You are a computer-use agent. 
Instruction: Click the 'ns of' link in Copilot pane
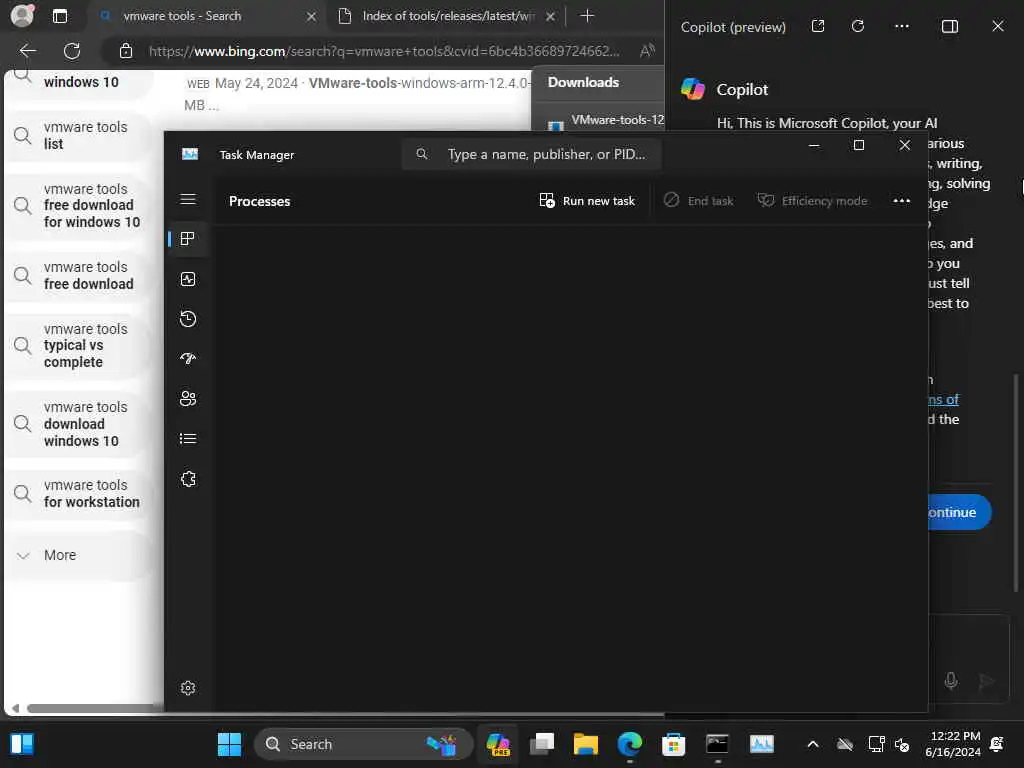coord(943,399)
